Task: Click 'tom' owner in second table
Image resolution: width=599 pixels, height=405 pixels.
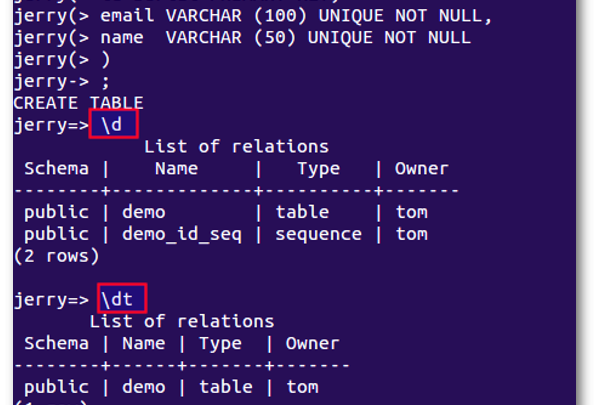Action: [x=302, y=387]
